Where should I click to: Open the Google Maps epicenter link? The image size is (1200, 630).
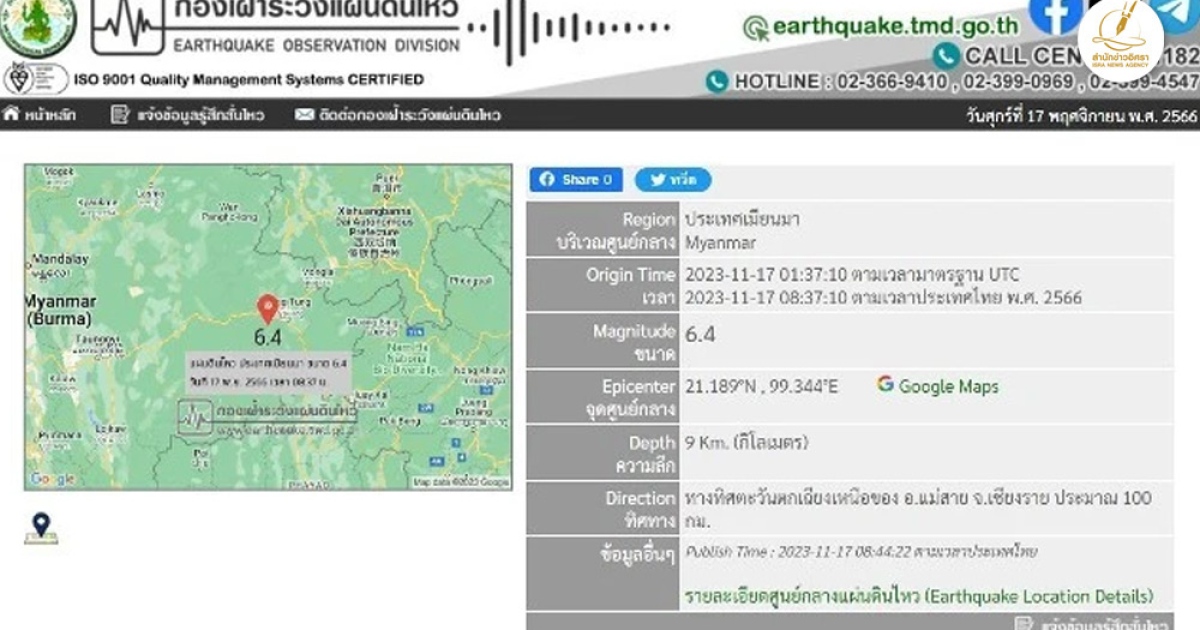[x=947, y=386]
